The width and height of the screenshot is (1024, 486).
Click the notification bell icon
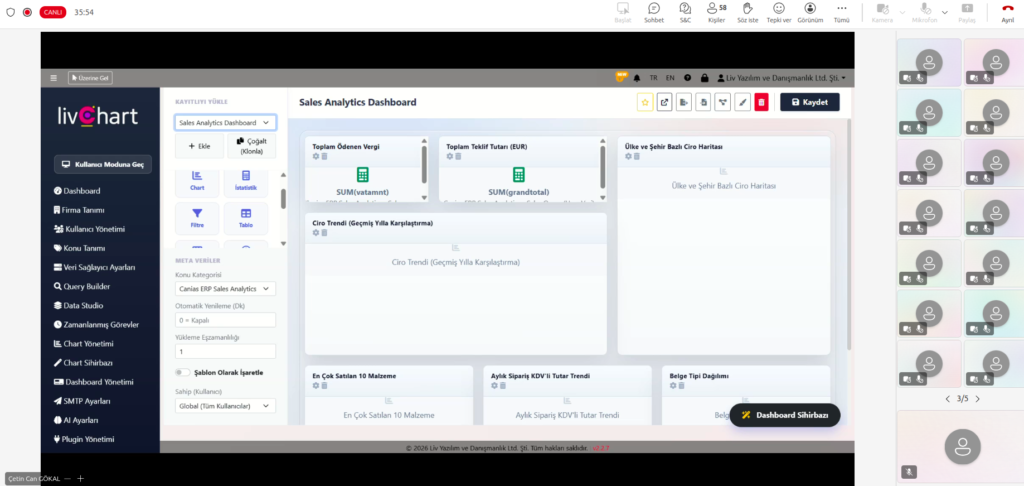637,78
